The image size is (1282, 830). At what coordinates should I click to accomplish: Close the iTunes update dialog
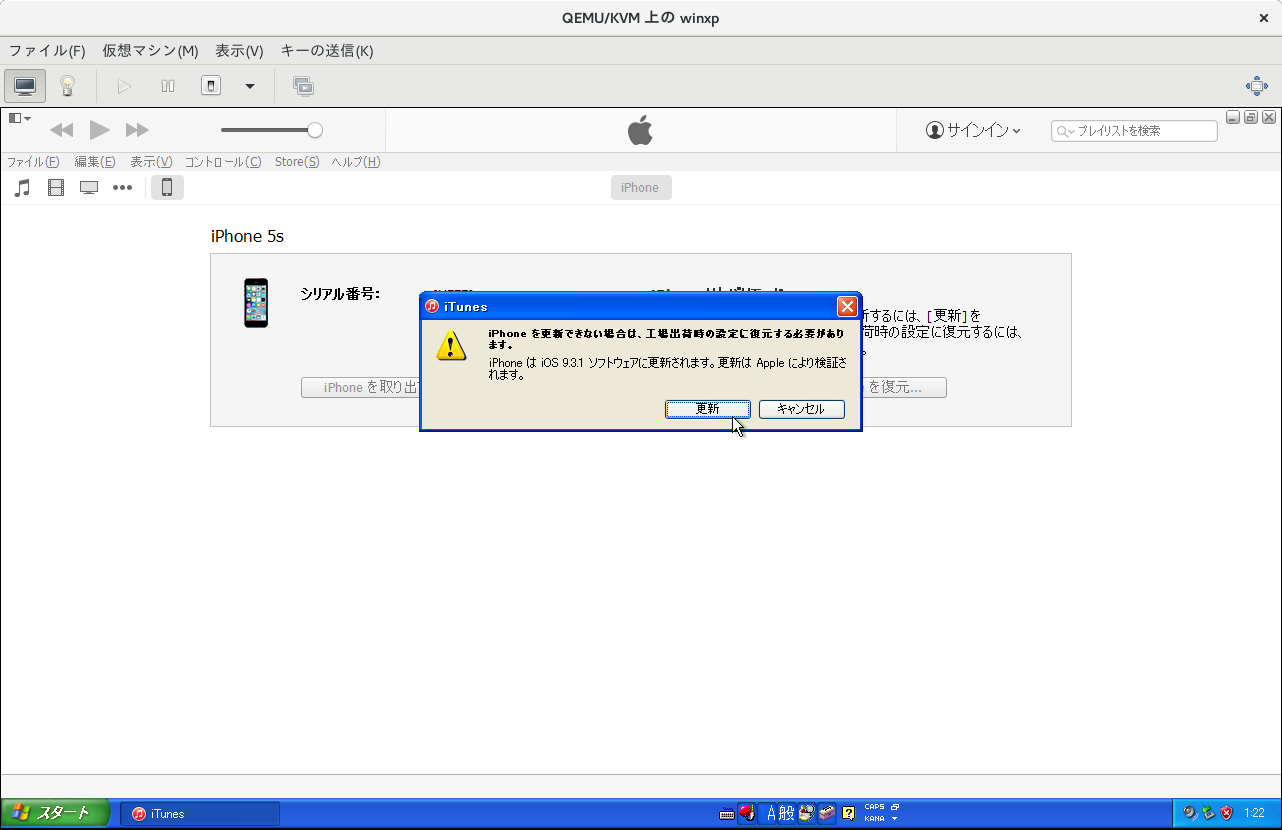click(847, 307)
